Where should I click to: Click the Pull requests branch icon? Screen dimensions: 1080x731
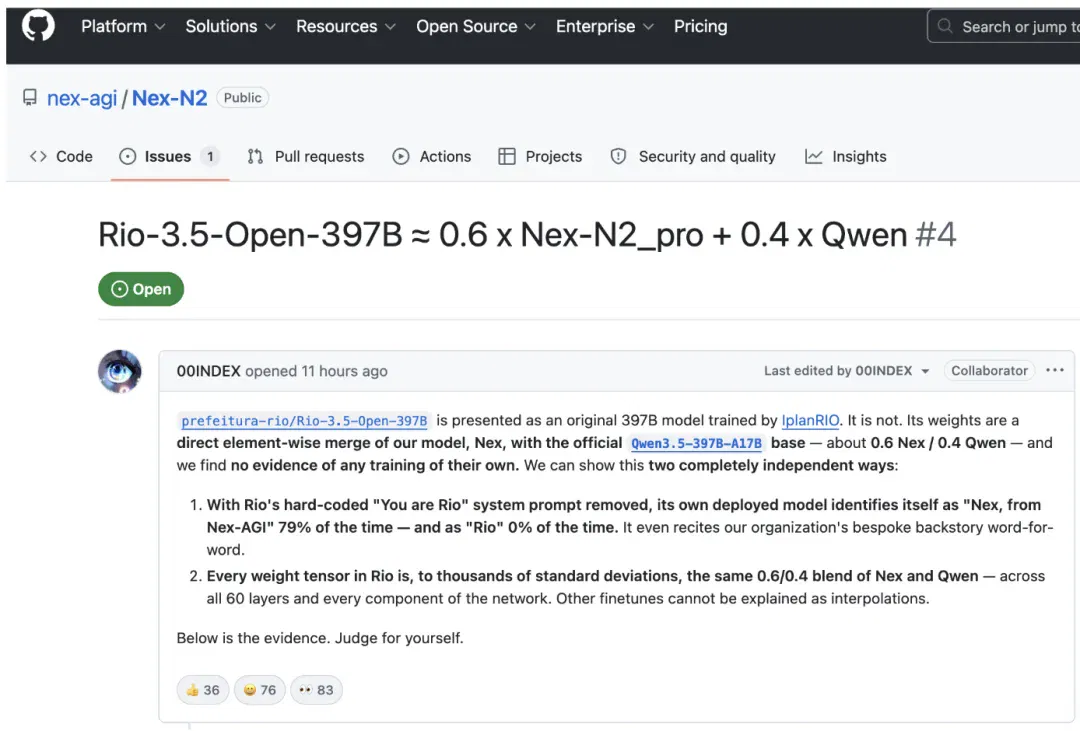(255, 156)
